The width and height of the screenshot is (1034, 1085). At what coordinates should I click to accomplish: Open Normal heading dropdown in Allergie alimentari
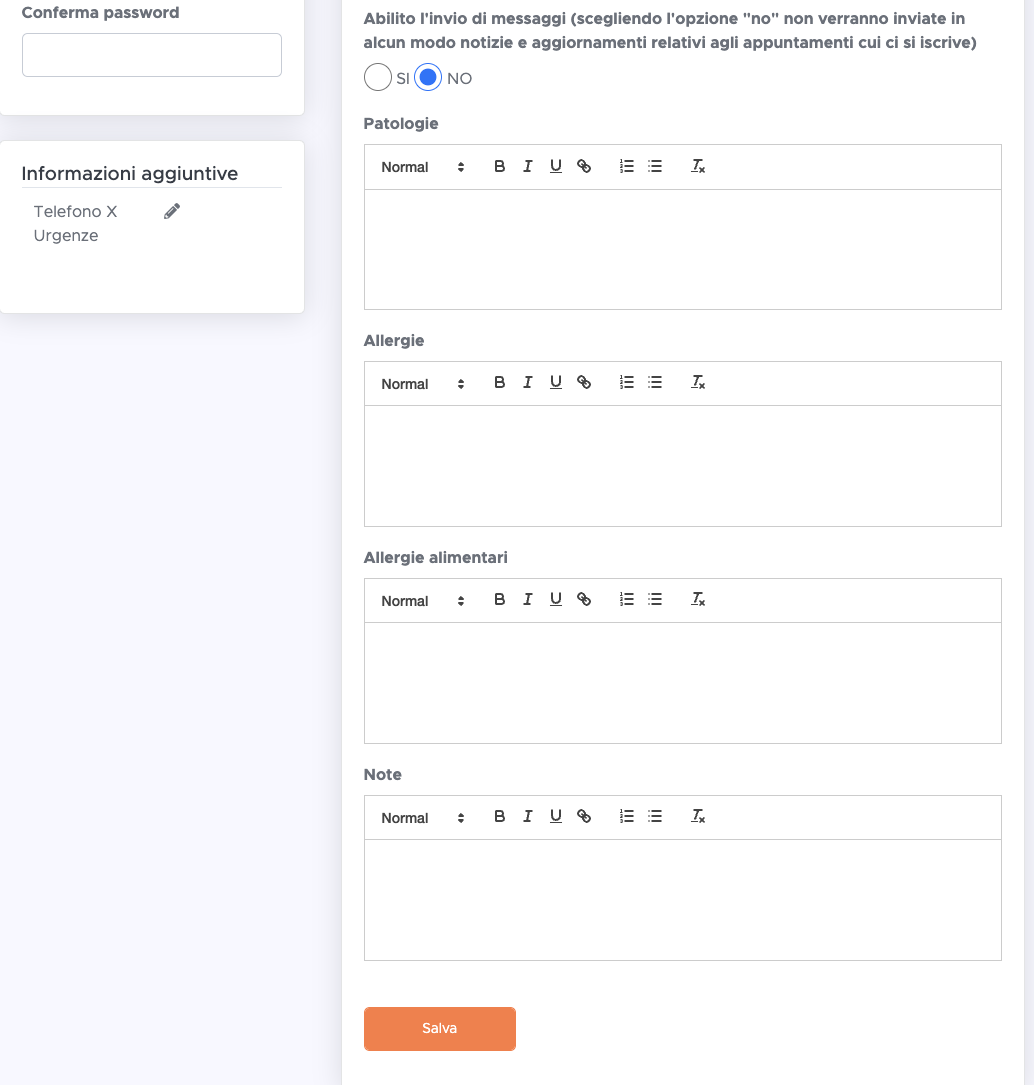[x=422, y=601]
